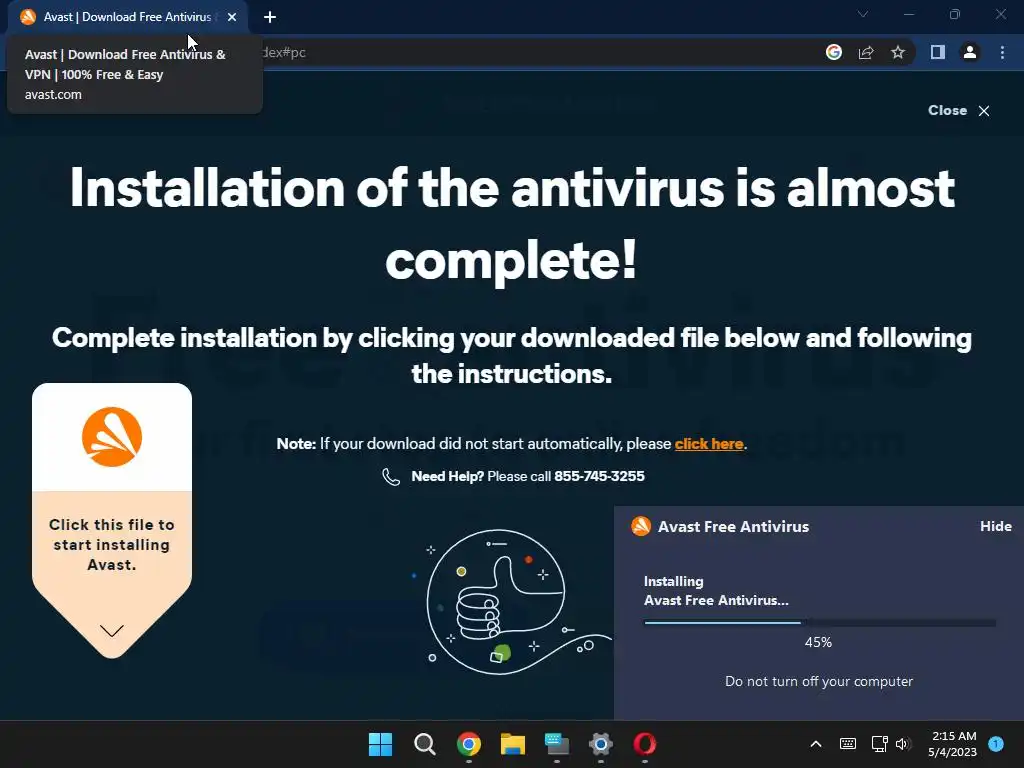Switch to Google Chrome on the taskbar
1024x768 pixels.
pyautogui.click(x=469, y=744)
